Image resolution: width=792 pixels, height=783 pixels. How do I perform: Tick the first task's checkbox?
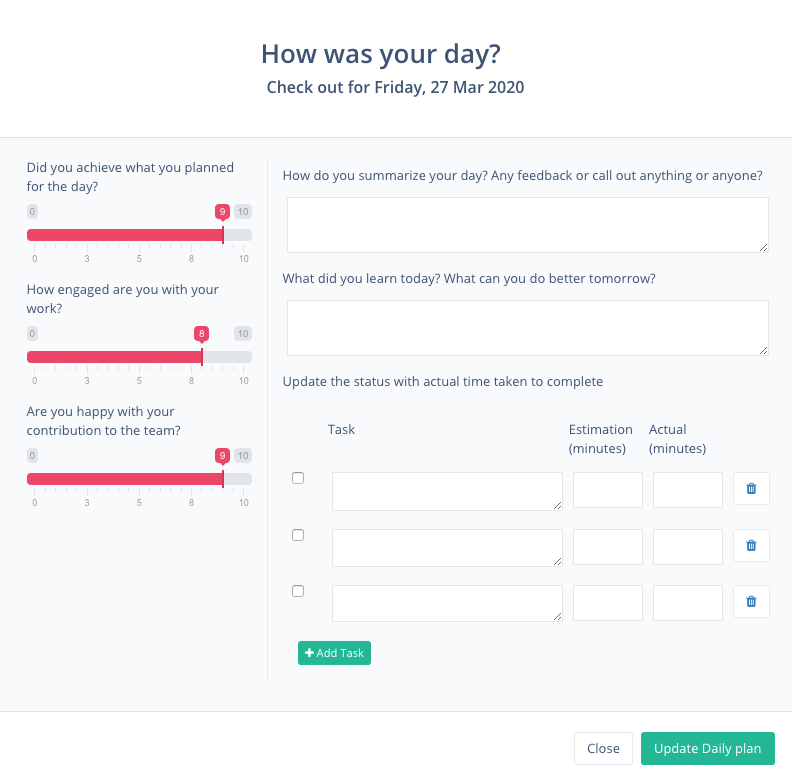[x=298, y=478]
